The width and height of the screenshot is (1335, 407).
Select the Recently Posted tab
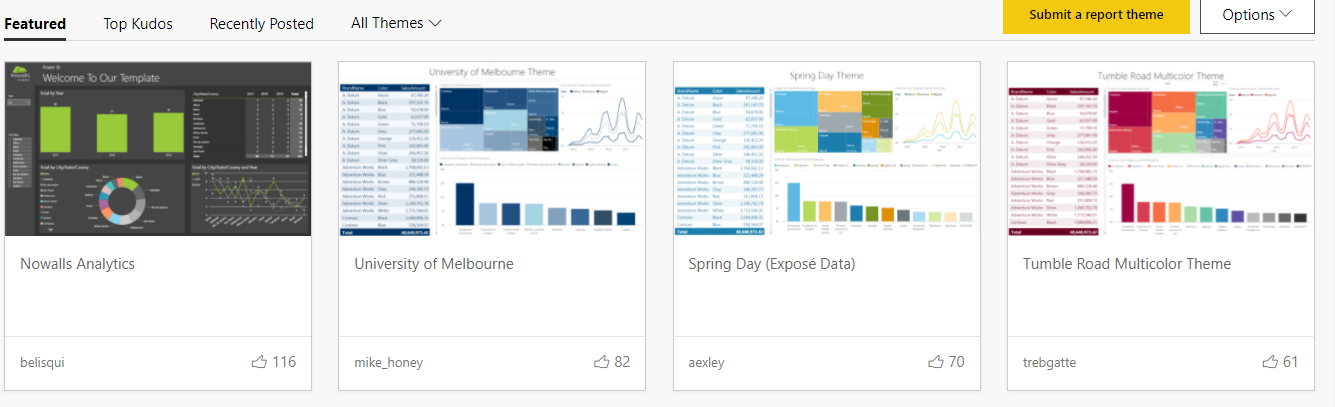[261, 23]
